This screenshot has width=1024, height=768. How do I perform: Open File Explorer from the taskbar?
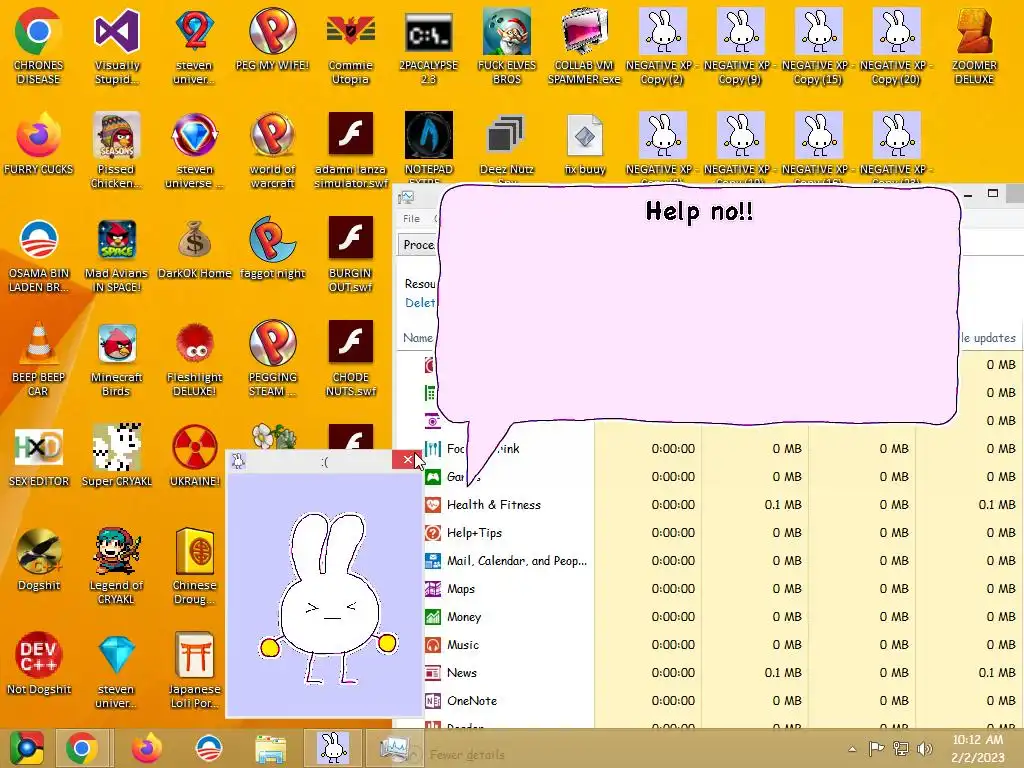(270, 748)
